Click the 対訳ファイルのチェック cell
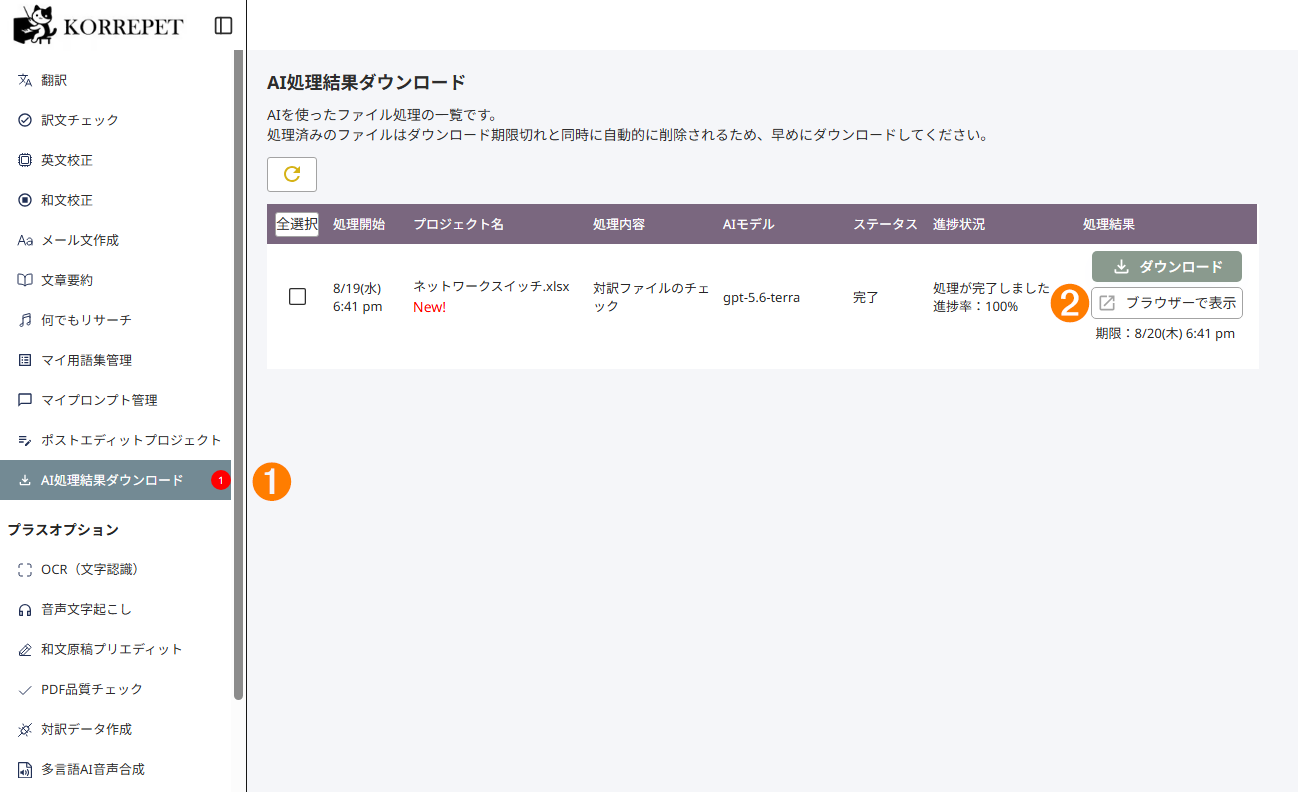The height and width of the screenshot is (792, 1298). [x=651, y=297]
